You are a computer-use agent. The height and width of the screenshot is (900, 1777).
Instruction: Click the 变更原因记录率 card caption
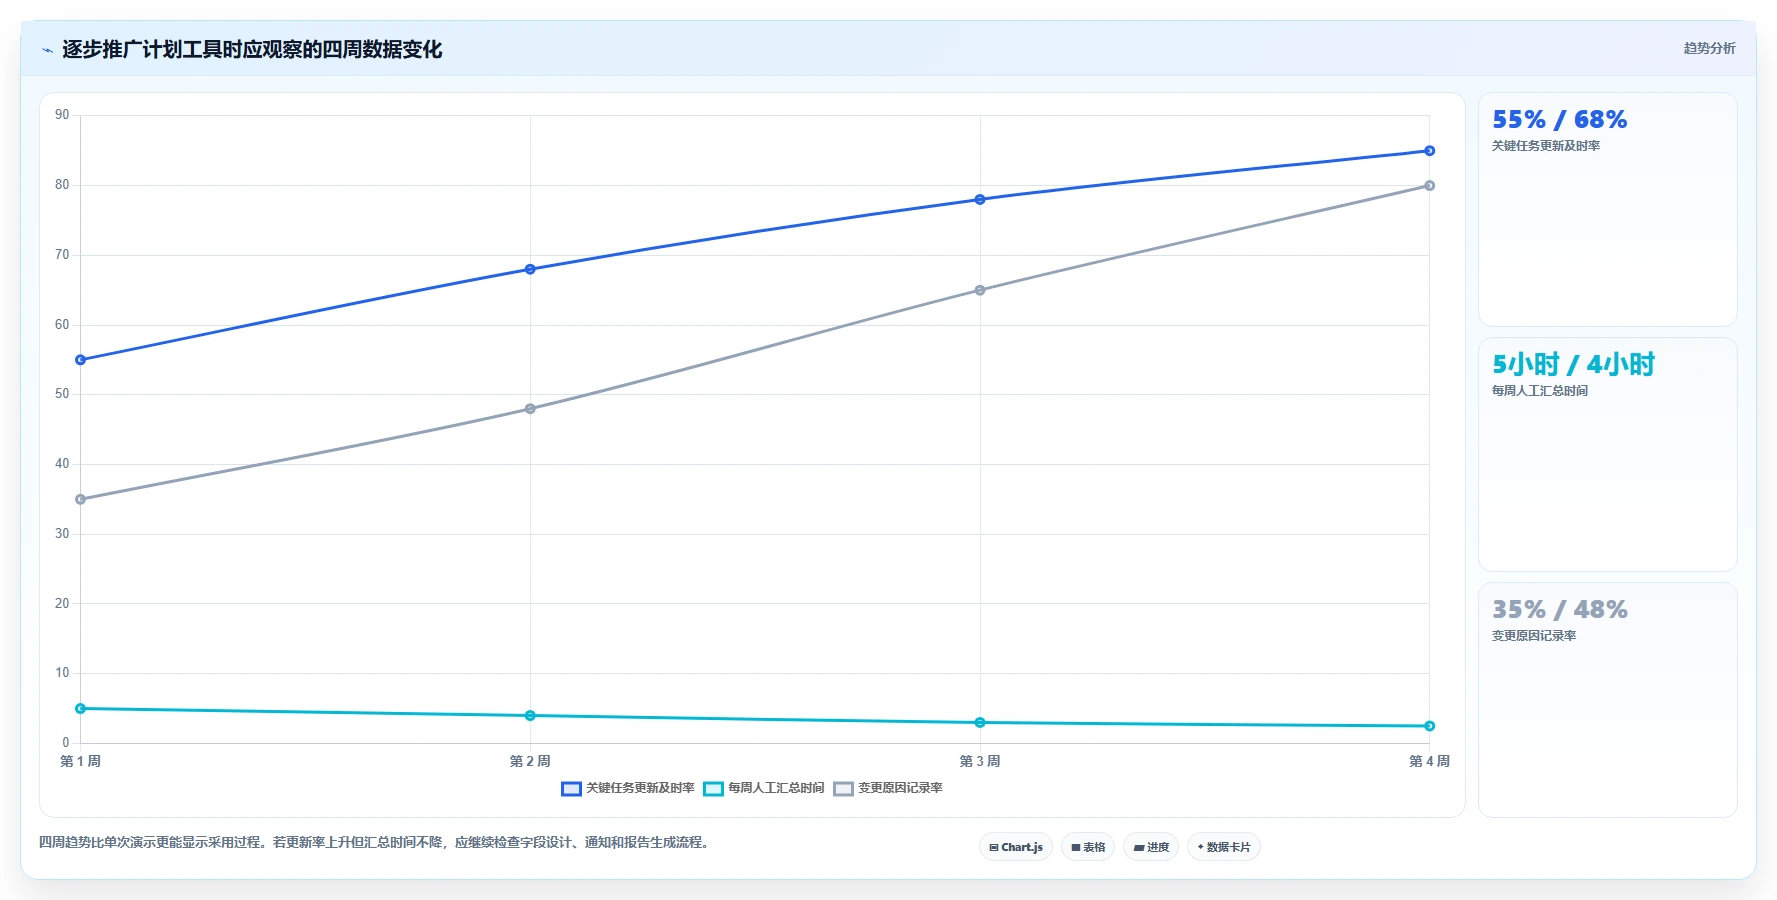coord(1534,636)
